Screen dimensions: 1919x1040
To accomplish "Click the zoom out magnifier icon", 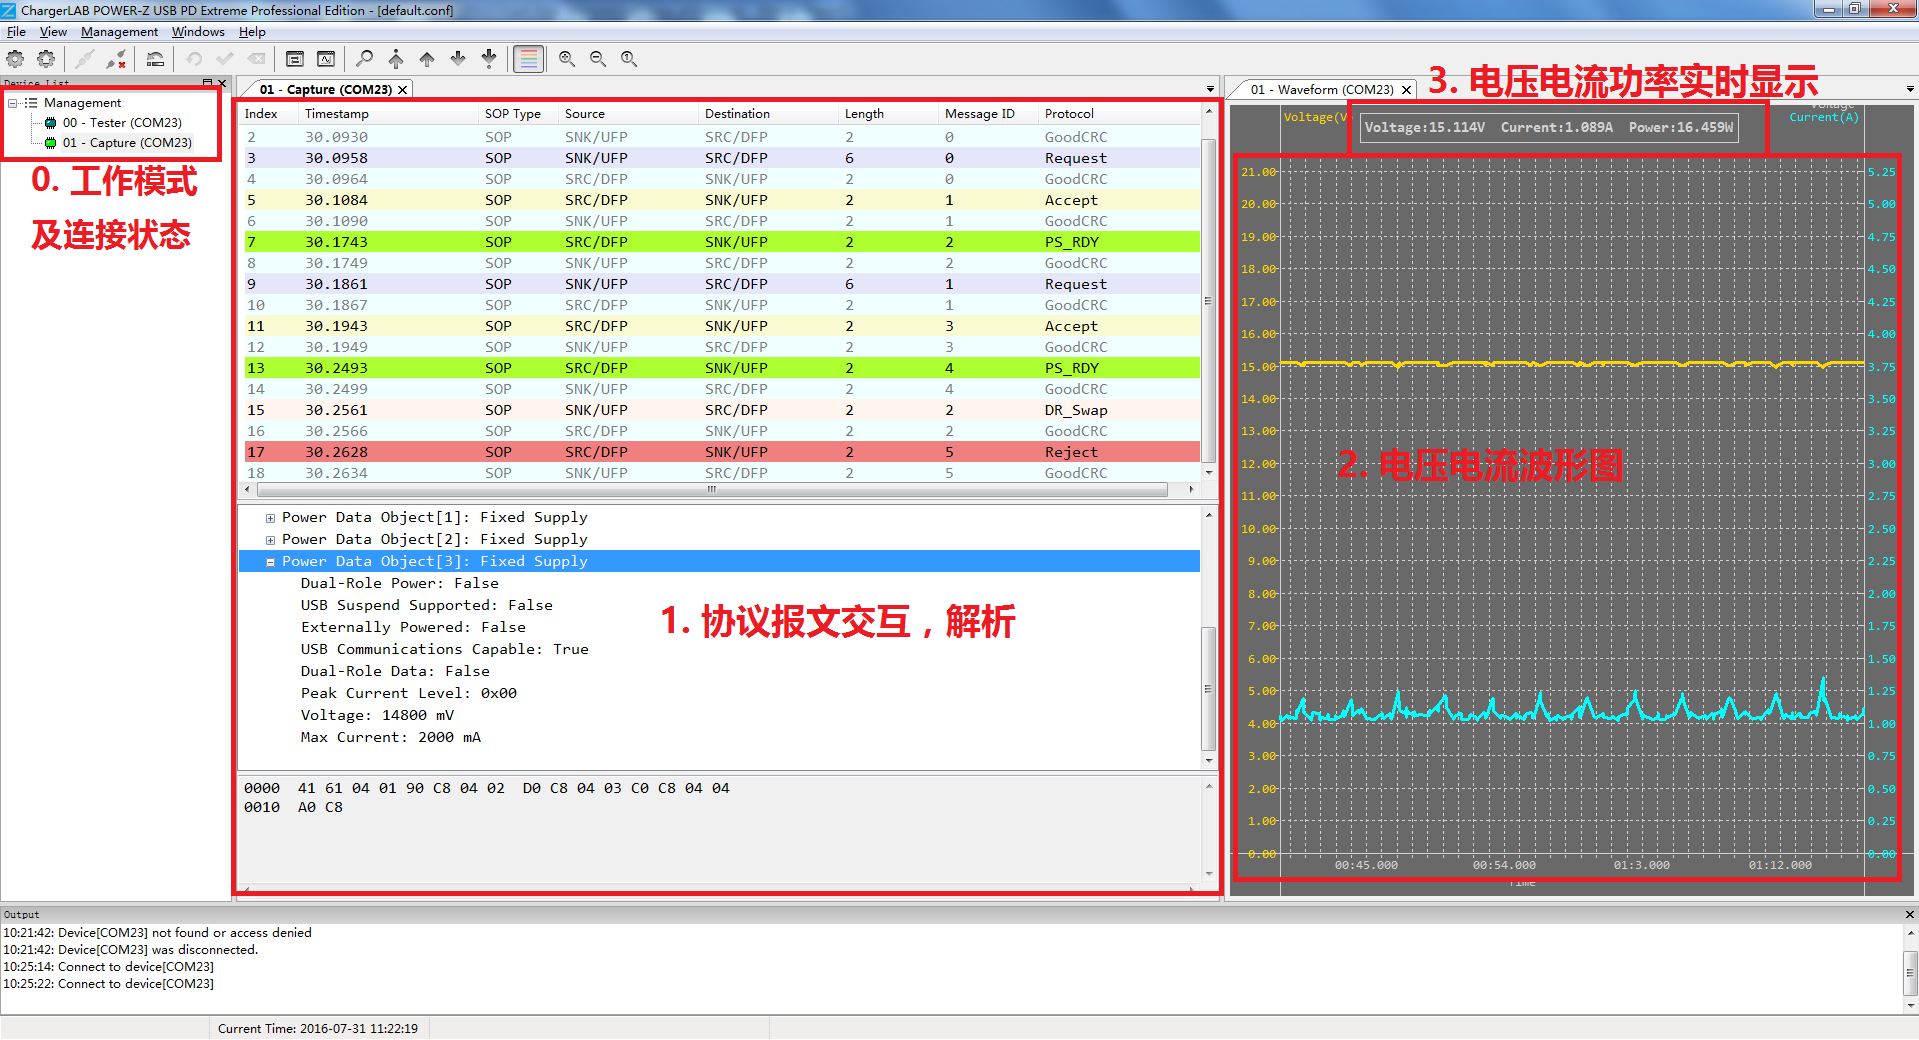I will [598, 59].
